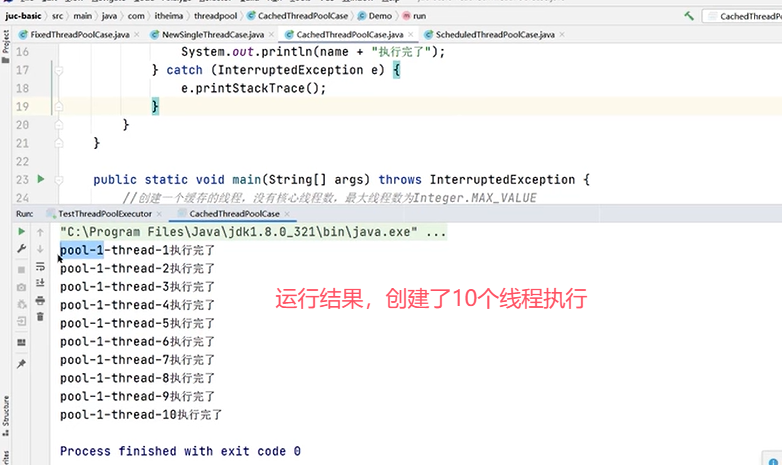Click the System.out.println code line

tap(313, 52)
